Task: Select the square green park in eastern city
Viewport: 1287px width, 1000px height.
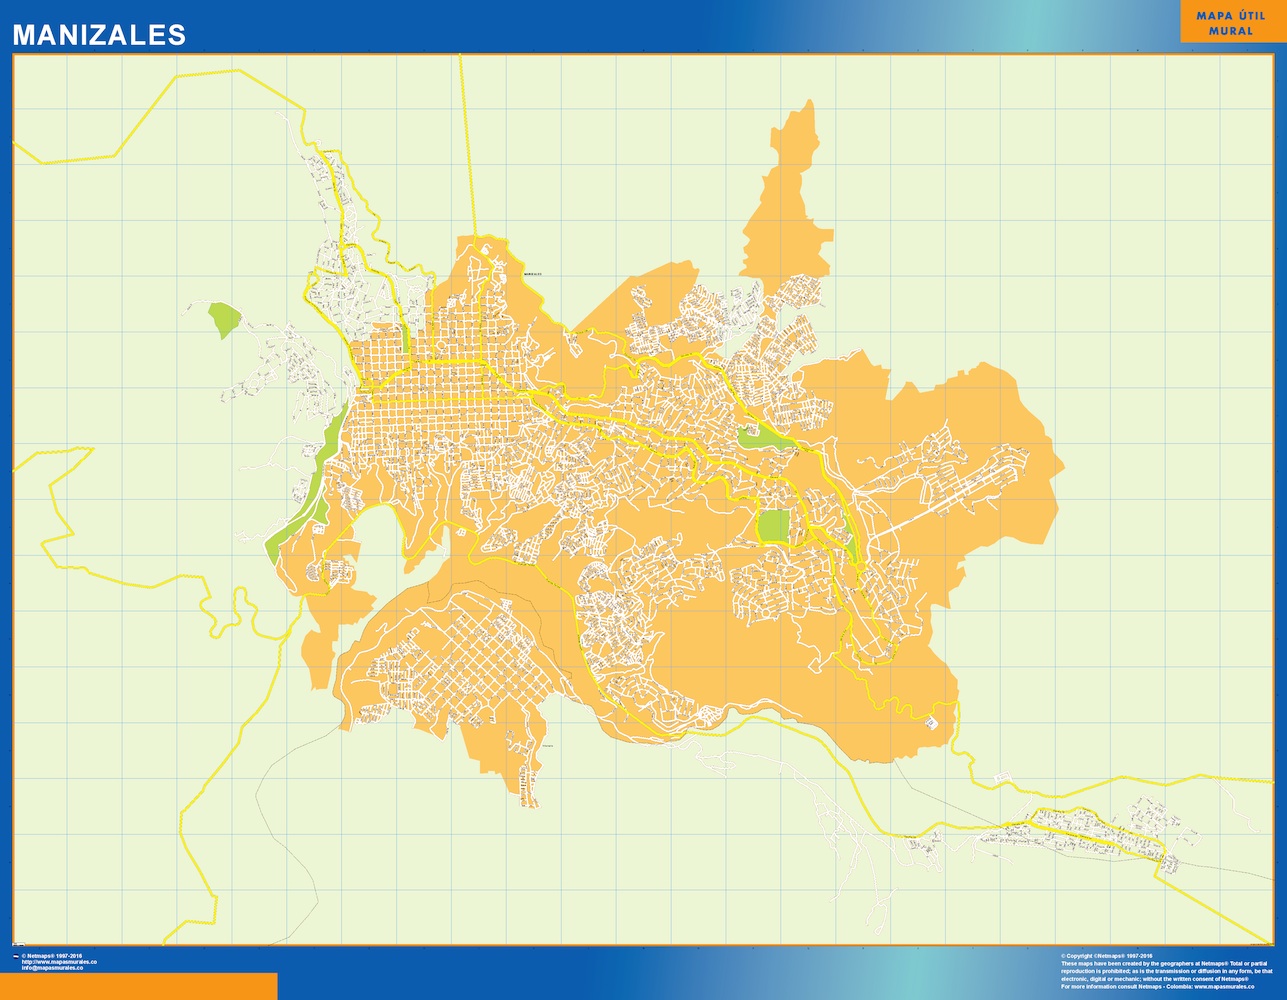Action: [773, 526]
